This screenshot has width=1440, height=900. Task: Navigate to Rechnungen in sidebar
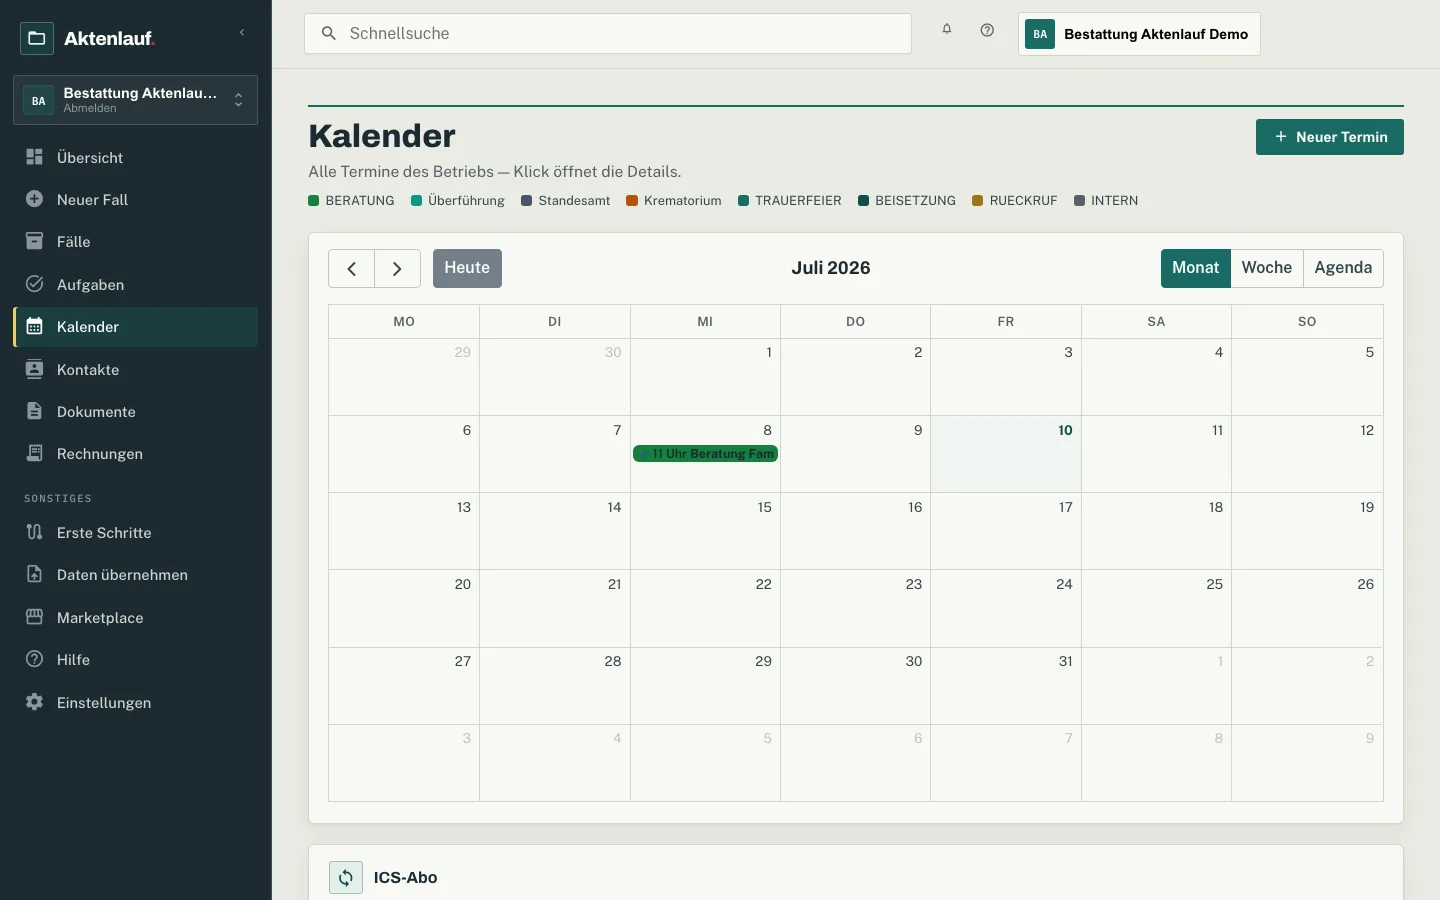(135, 453)
